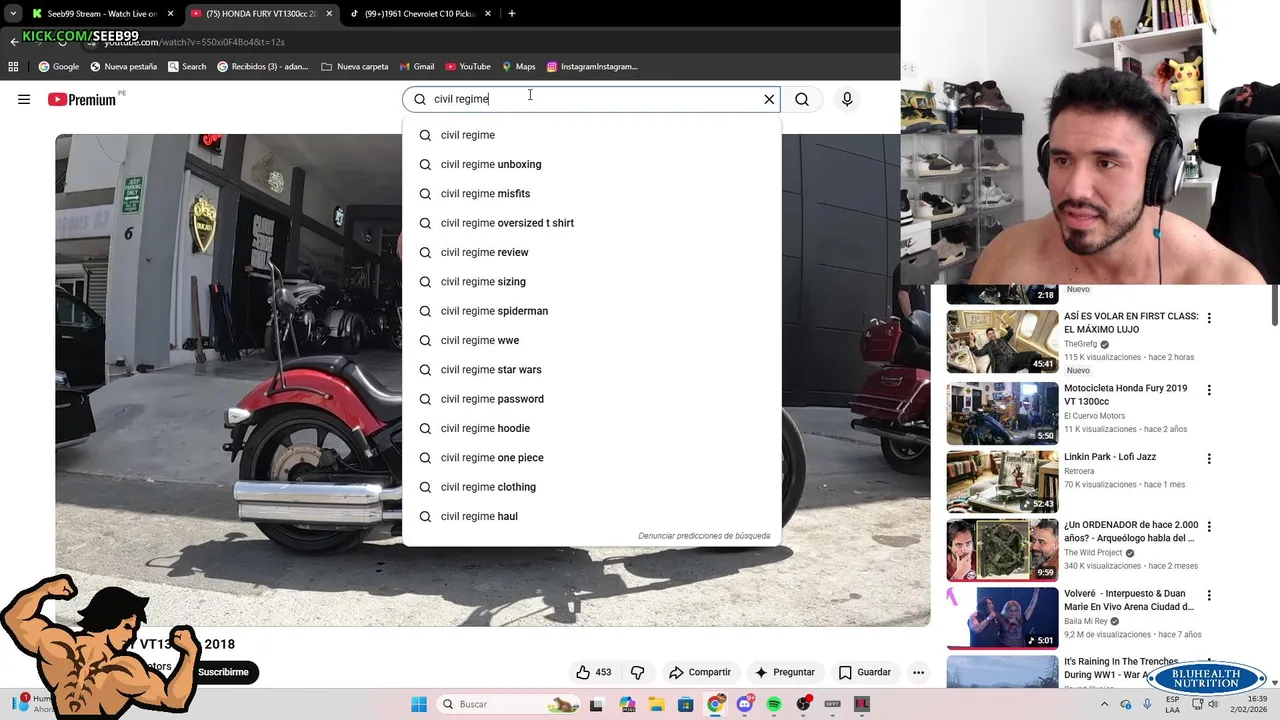Close the HONDA FURY VT1300cc tab
Viewport: 1280px width, 720px height.
(329, 14)
